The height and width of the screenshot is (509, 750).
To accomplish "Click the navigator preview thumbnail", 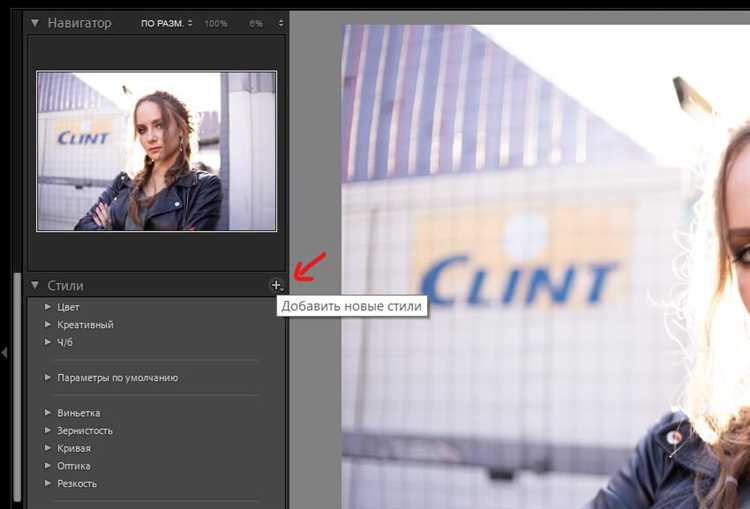I will tap(156, 151).
